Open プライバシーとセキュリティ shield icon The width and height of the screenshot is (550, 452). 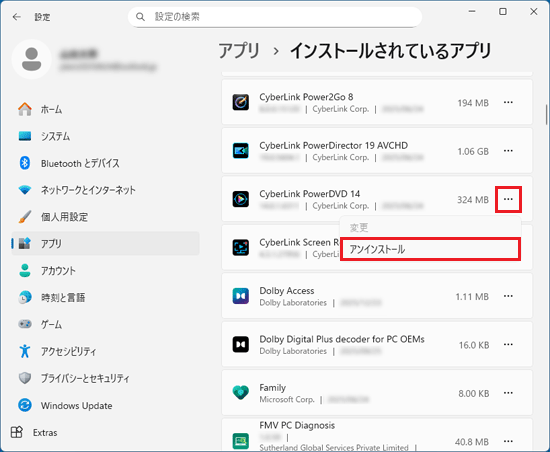[25, 378]
